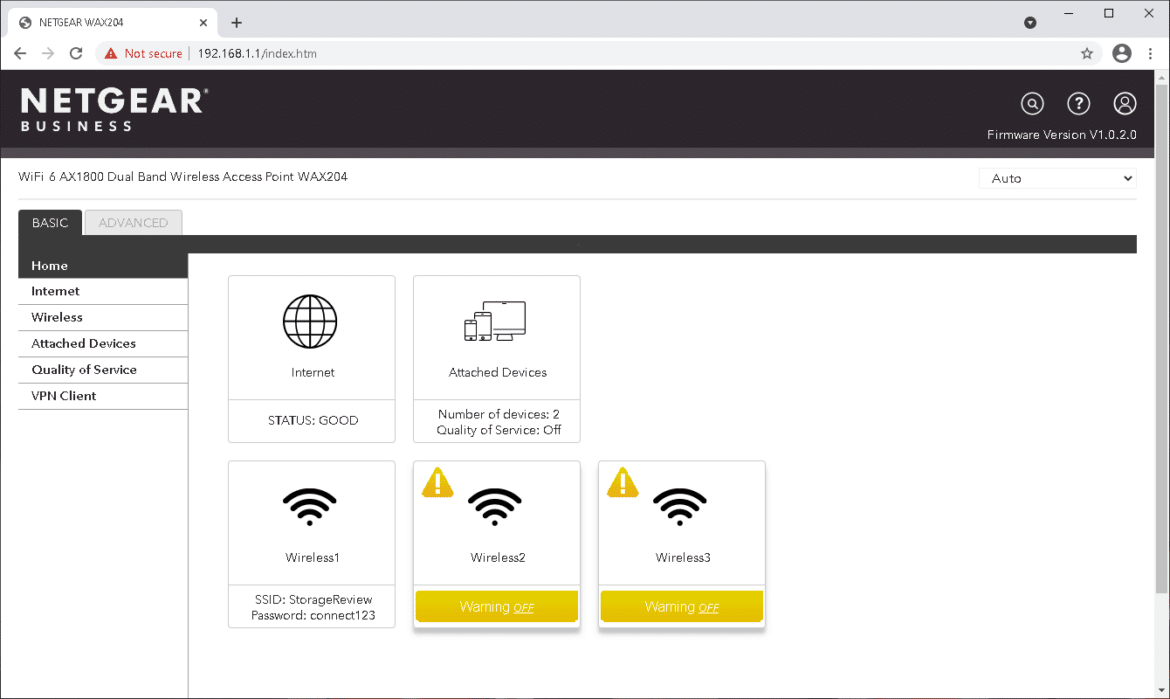Click the warning triangle on Wireless2 card
Viewport: 1170px width, 699px height.
[437, 483]
